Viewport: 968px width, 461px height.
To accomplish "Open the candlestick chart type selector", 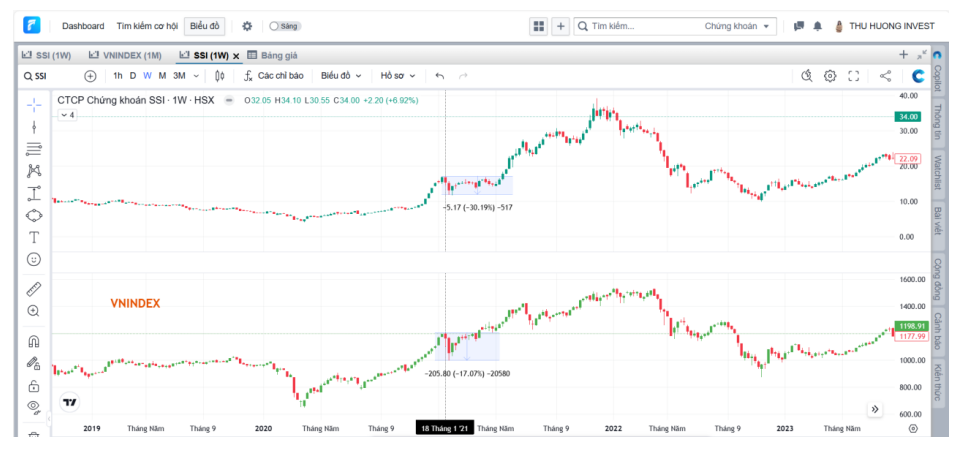I will [220, 76].
